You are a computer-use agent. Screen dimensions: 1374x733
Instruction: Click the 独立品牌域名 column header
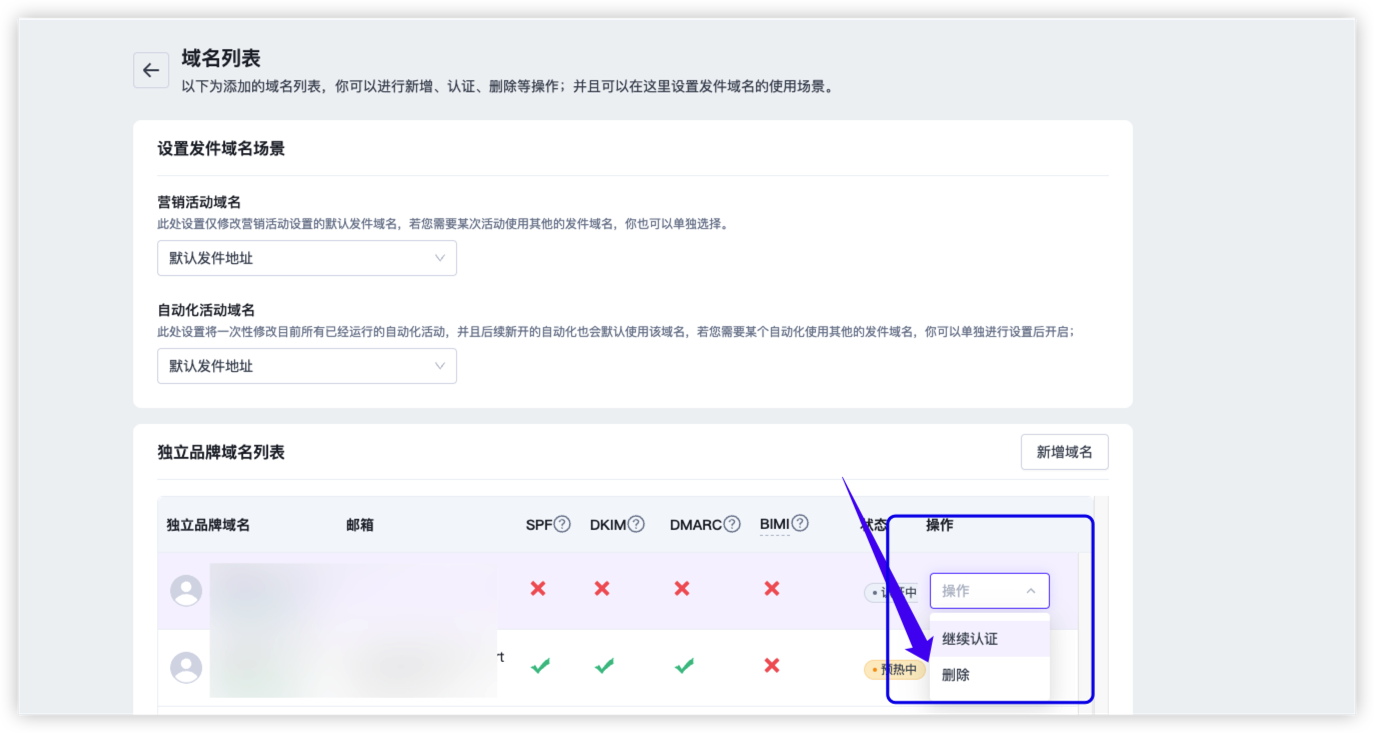[x=208, y=525]
